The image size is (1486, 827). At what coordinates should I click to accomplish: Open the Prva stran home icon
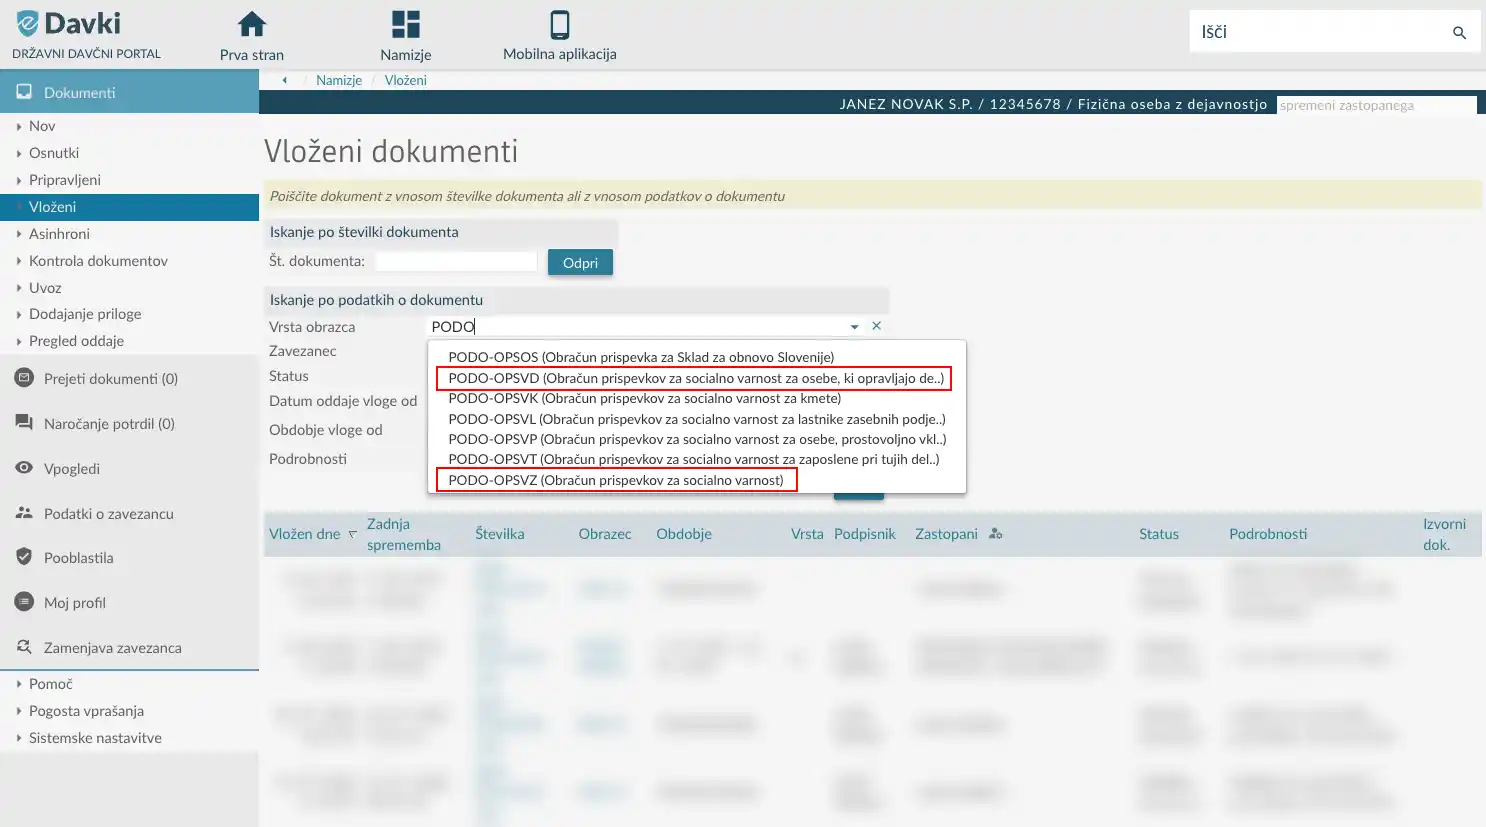pyautogui.click(x=250, y=24)
